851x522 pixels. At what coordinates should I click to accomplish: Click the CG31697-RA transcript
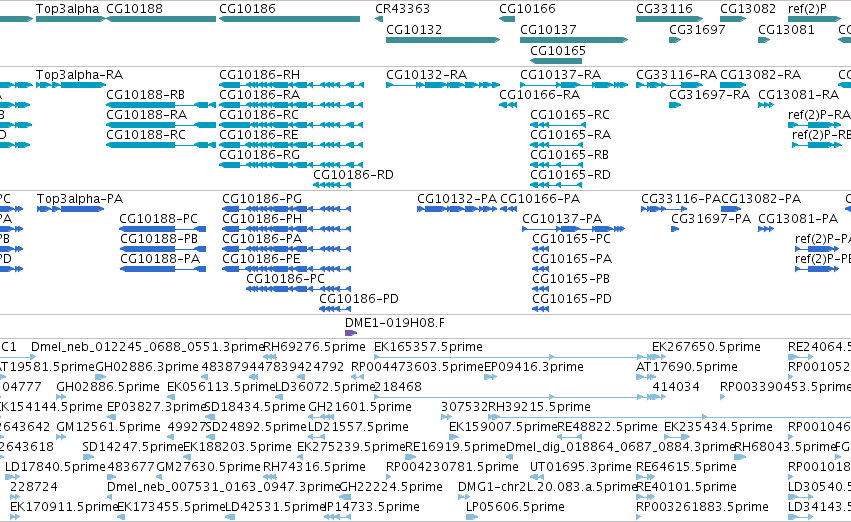[x=675, y=105]
